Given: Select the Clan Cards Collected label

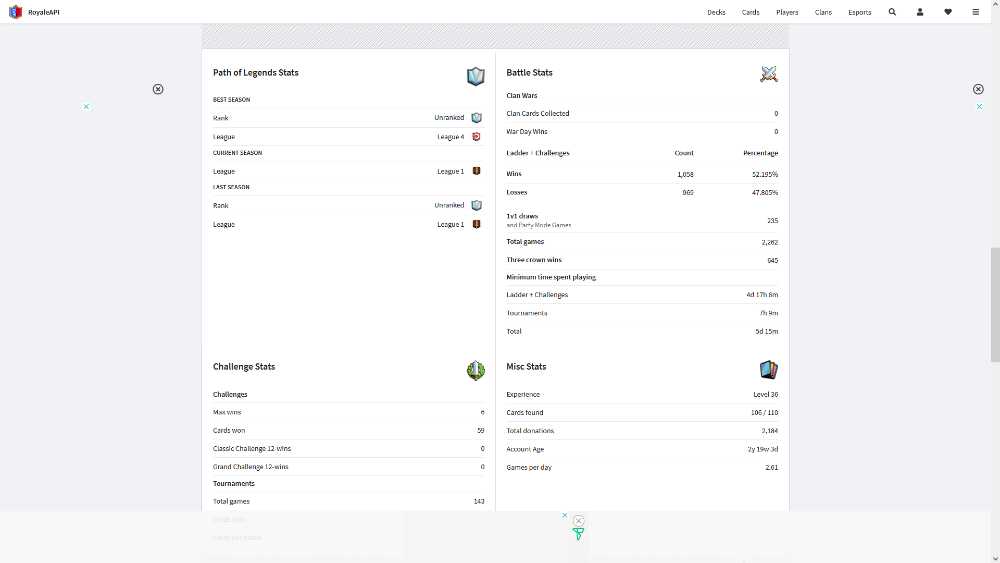Looking at the screenshot, I should pyautogui.click(x=538, y=113).
